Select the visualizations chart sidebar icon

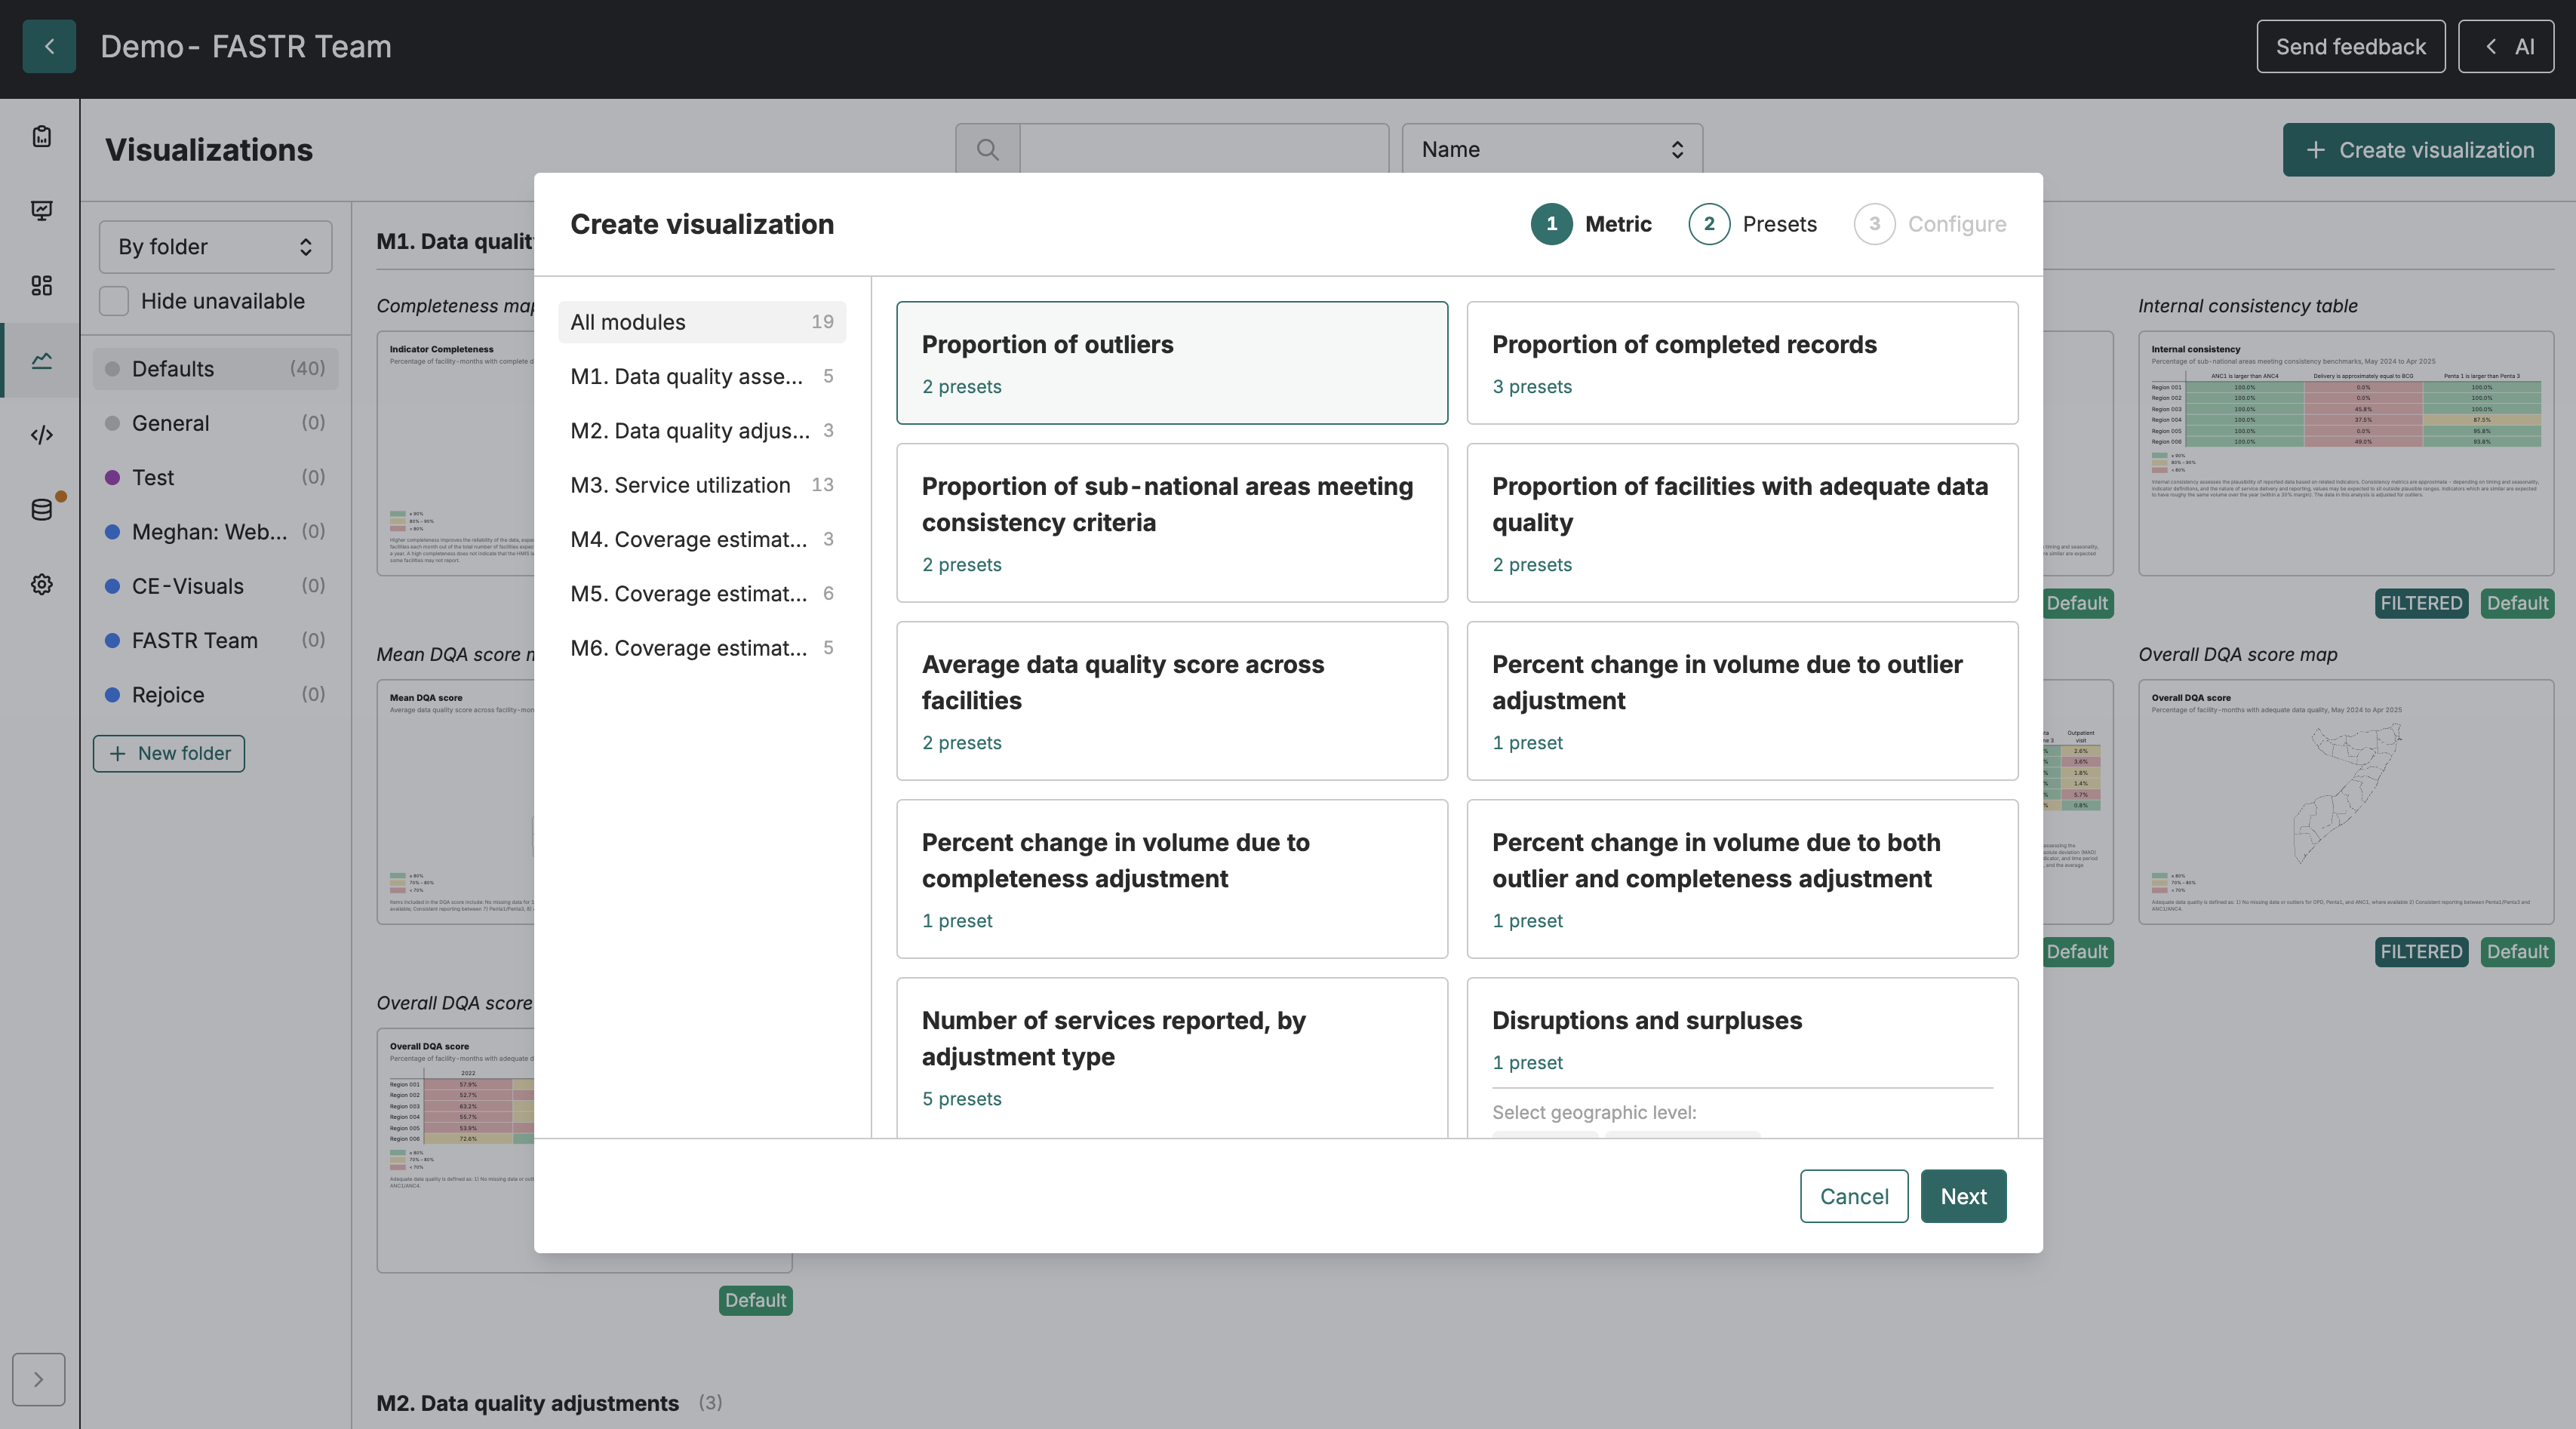41,360
